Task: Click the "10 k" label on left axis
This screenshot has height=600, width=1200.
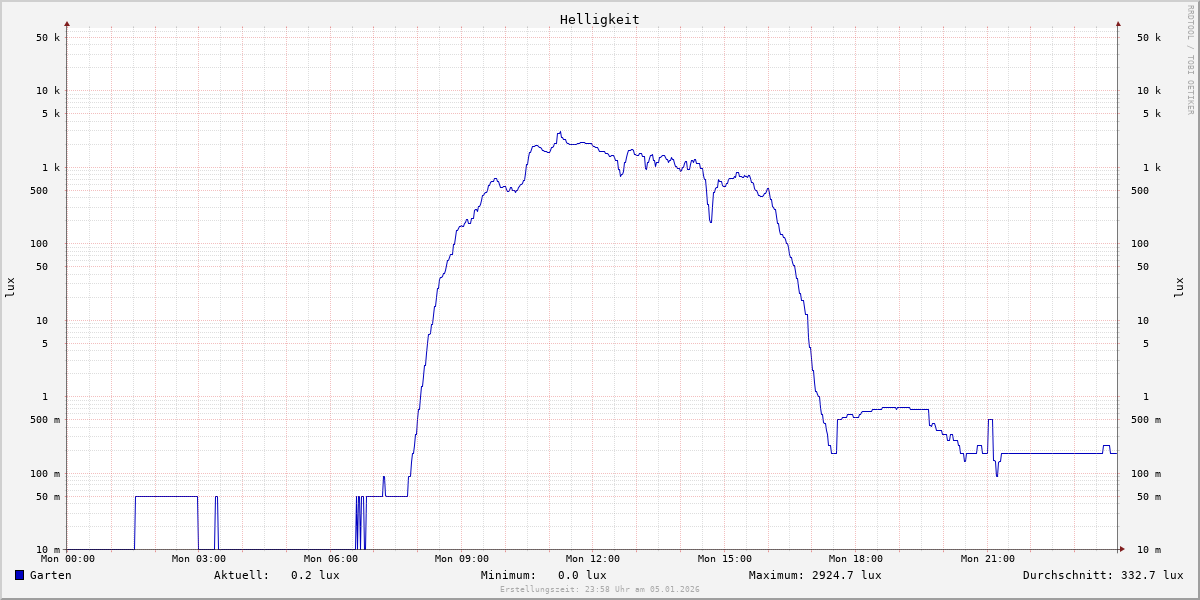Action: (x=48, y=91)
